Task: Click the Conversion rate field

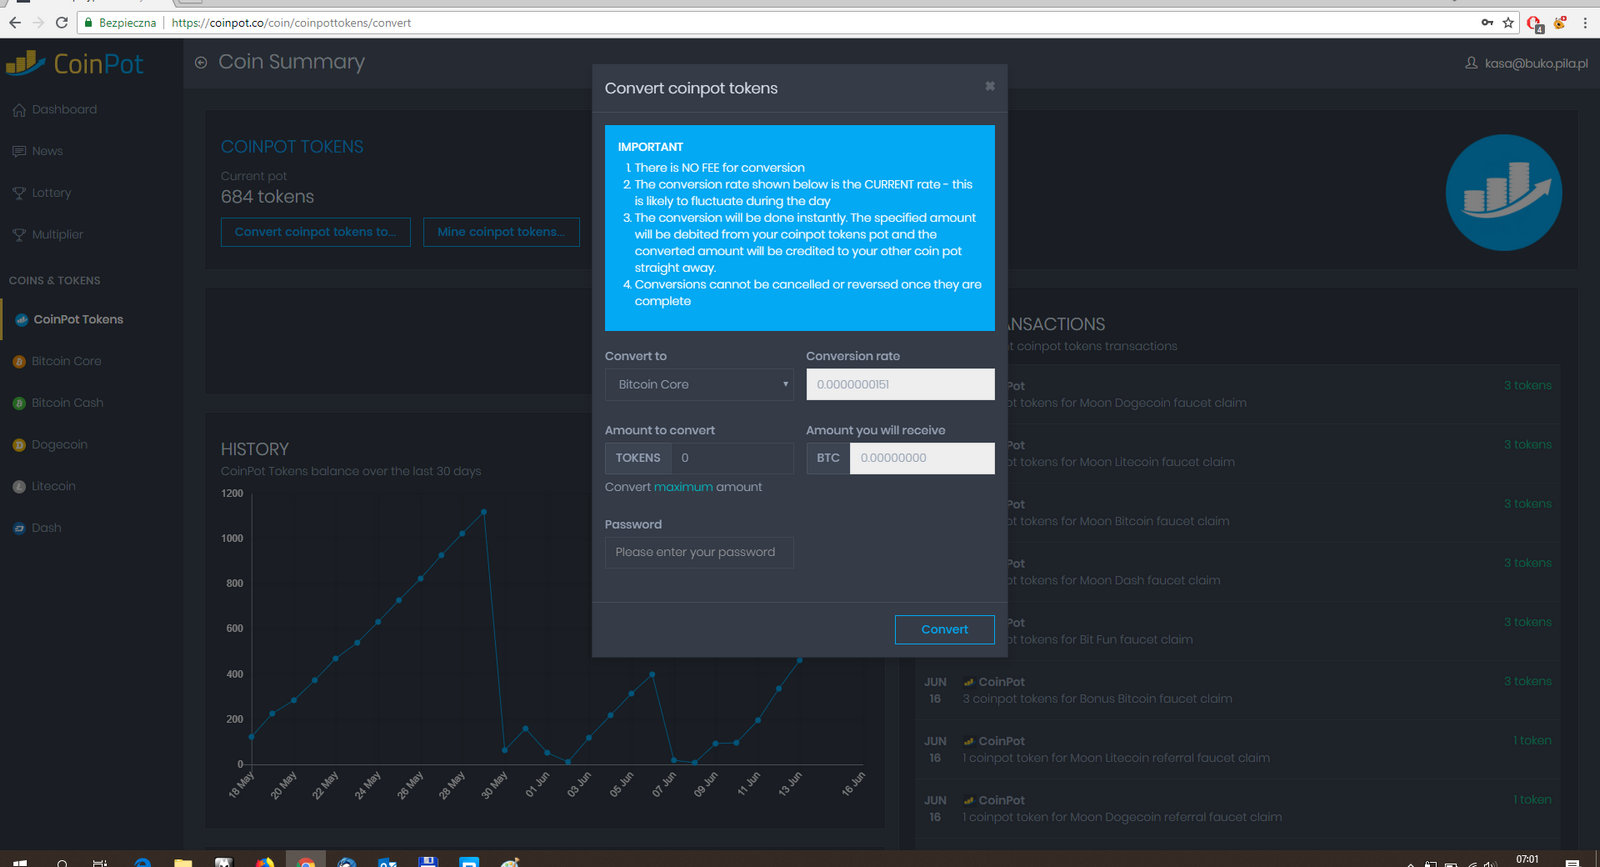Action: (x=900, y=384)
